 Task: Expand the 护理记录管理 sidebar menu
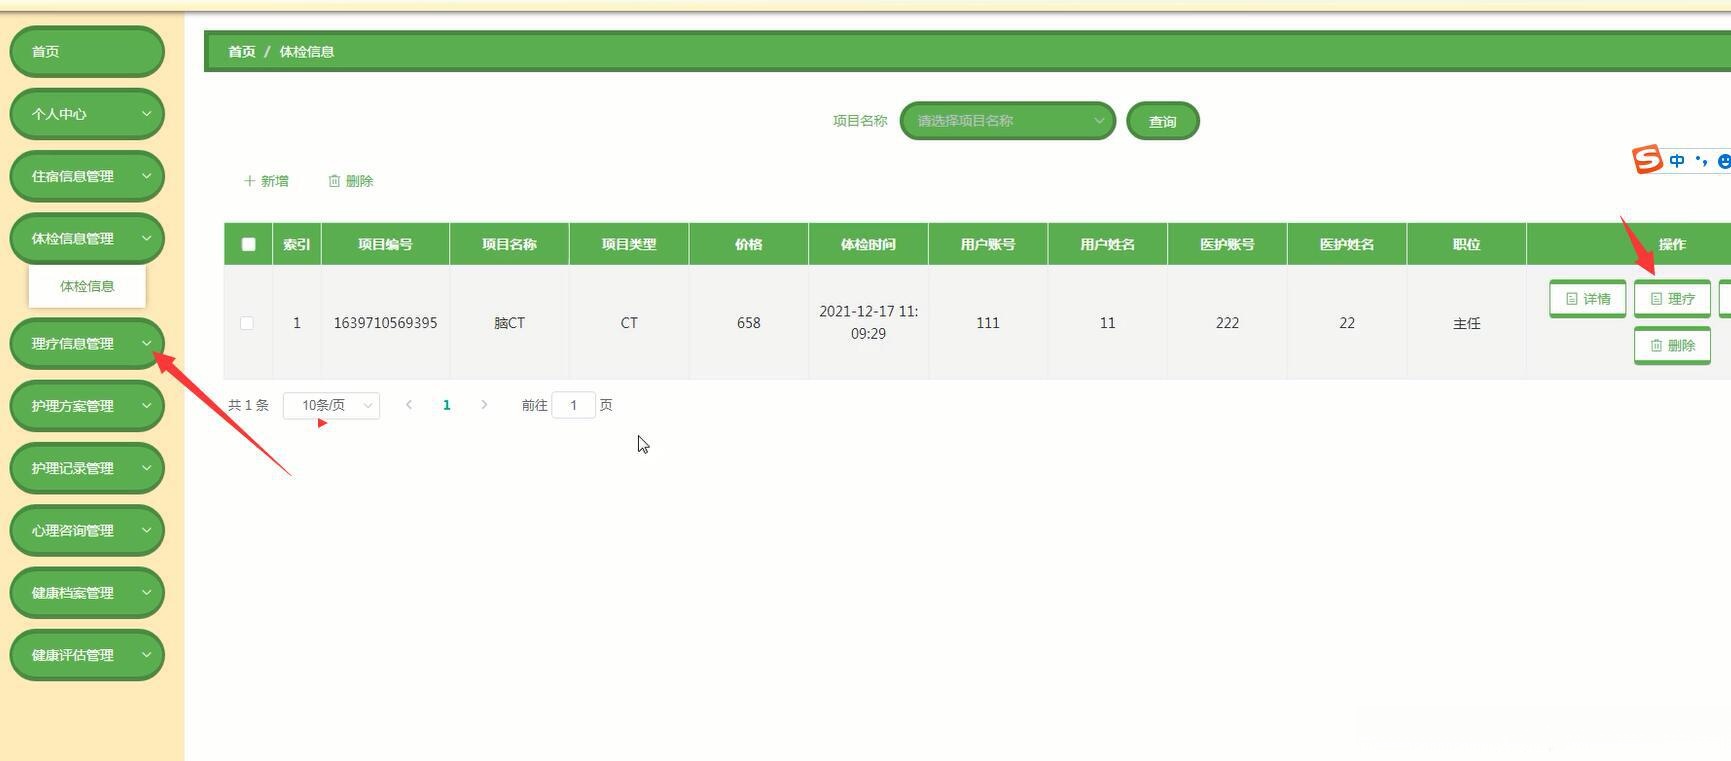[87, 468]
